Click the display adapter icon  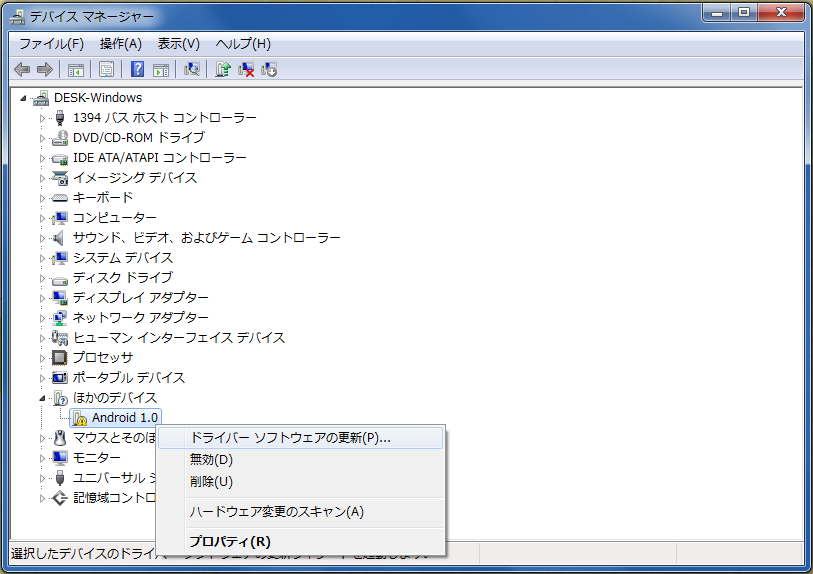60,298
